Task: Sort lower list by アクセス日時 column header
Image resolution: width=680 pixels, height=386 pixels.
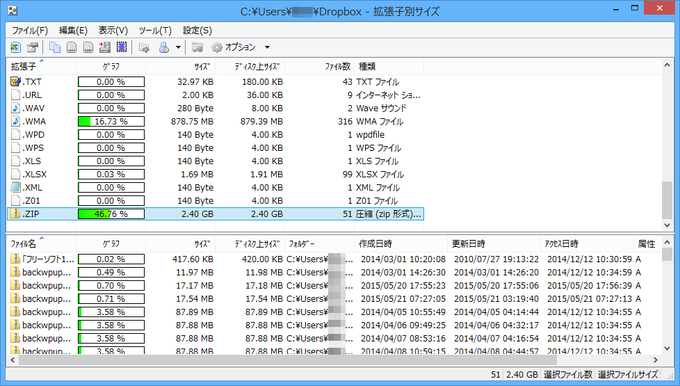Action: click(587, 244)
